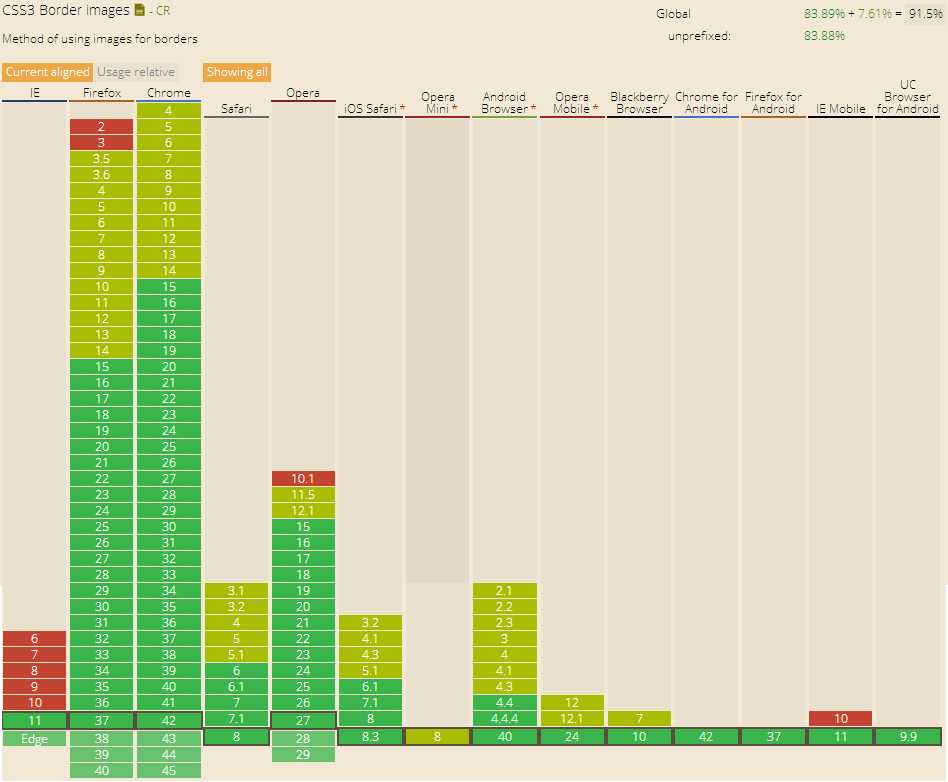Click the IE Mobile 11 cell

[x=840, y=737]
